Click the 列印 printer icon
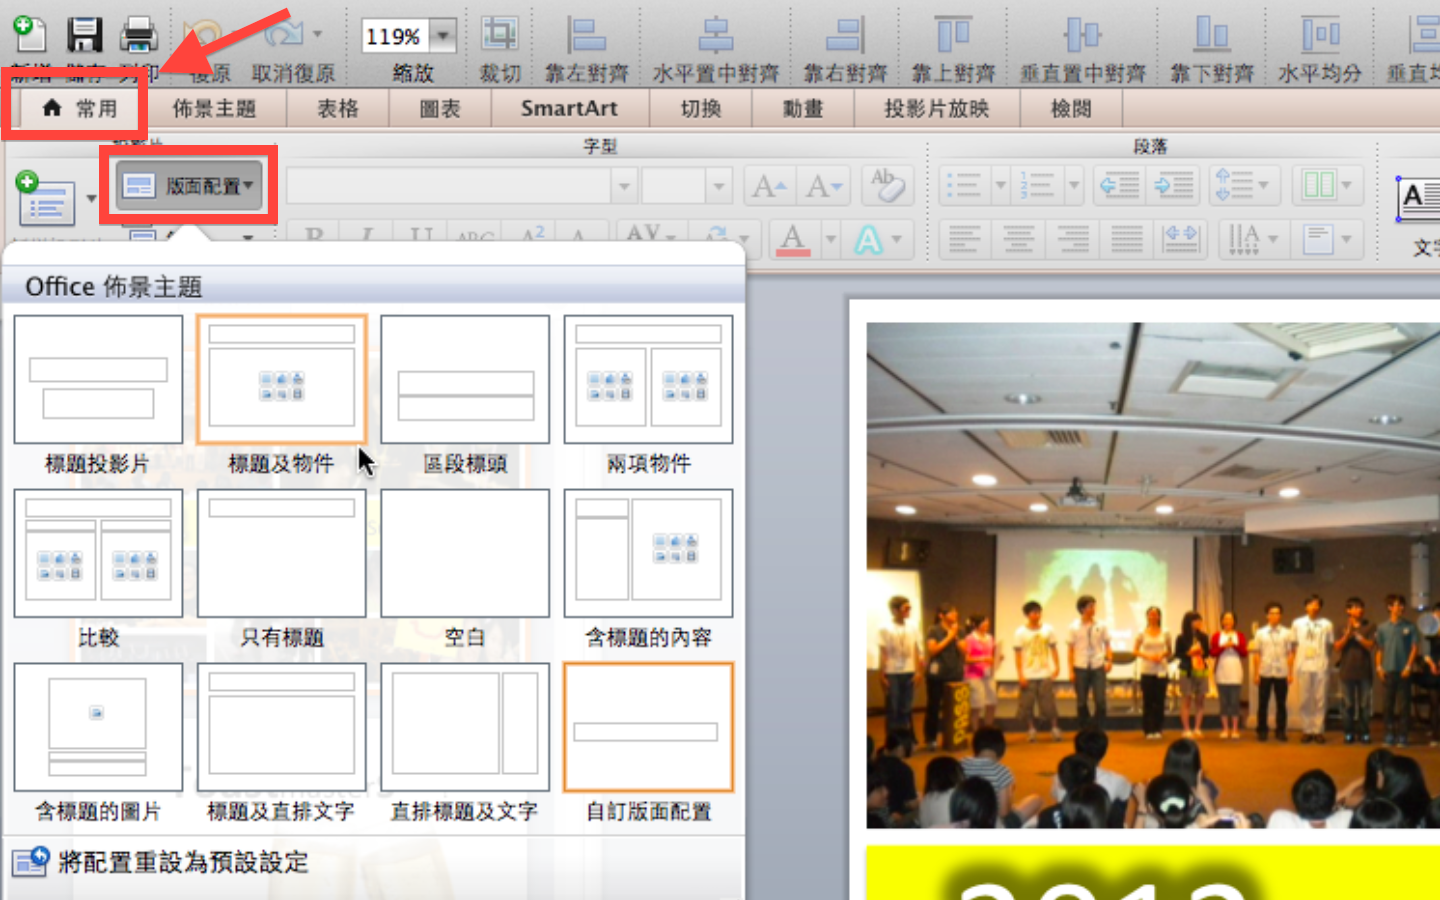1440x900 pixels. 139,35
